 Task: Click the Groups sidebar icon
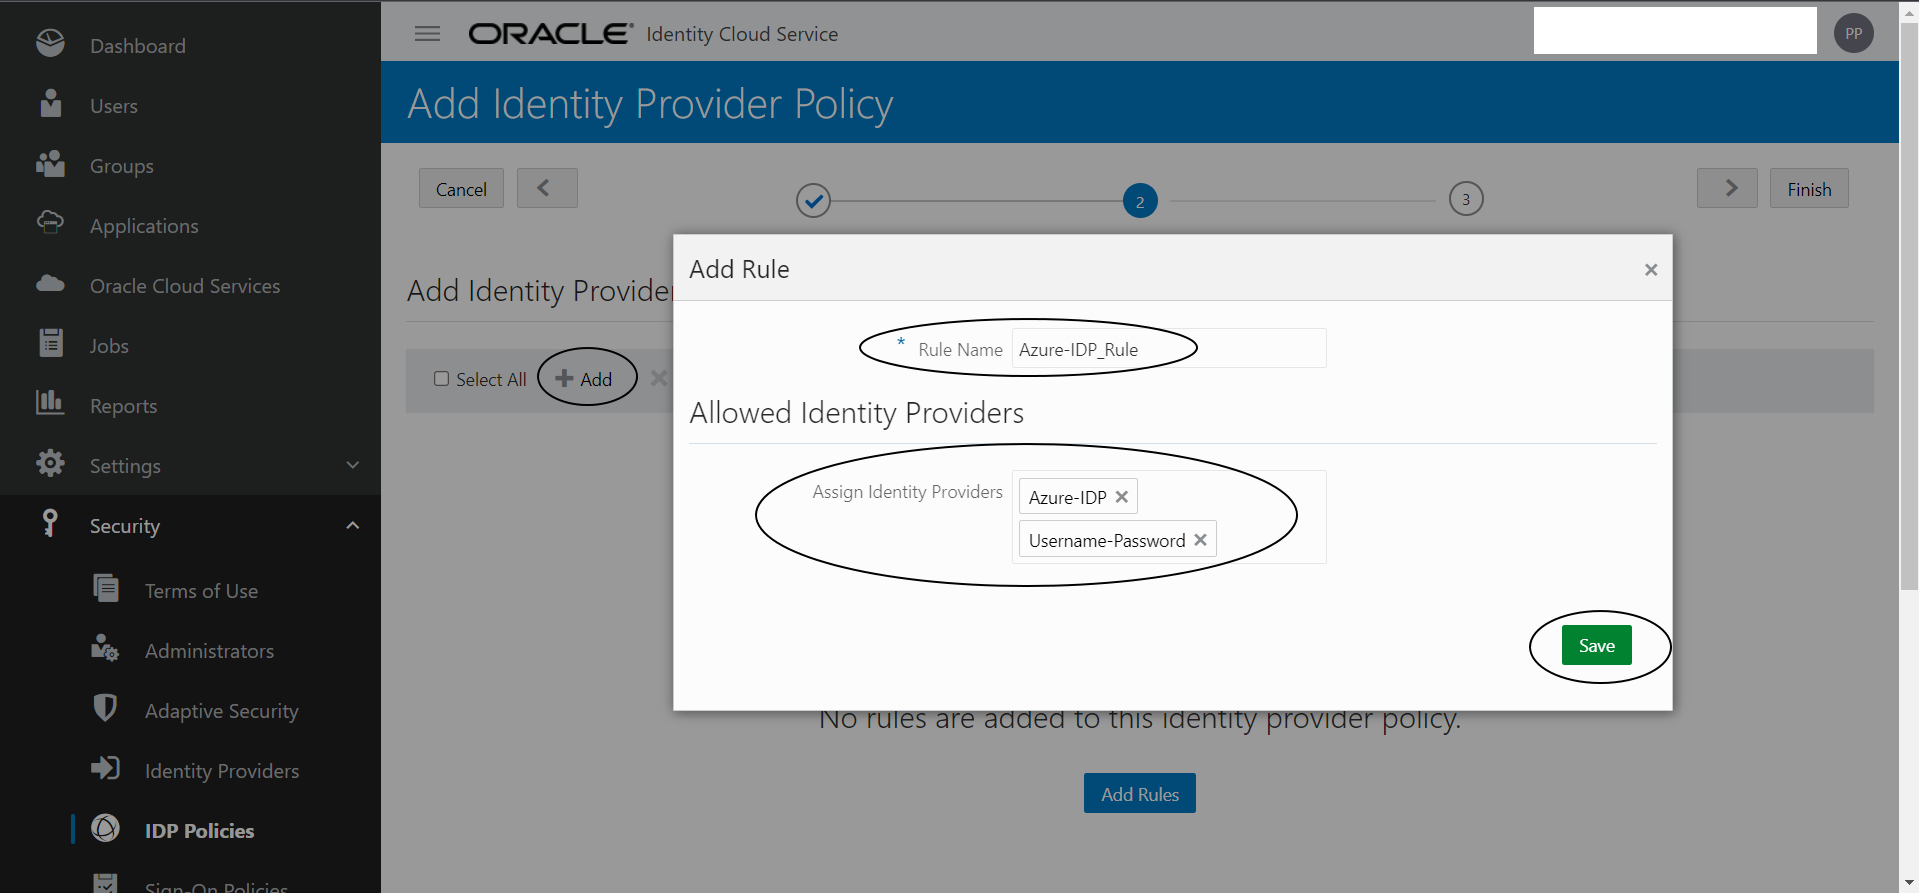[x=50, y=164]
